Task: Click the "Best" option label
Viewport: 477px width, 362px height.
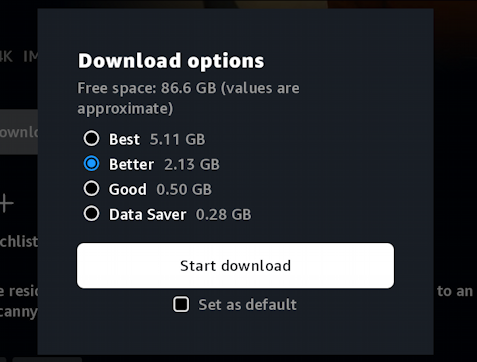Action: click(x=124, y=139)
